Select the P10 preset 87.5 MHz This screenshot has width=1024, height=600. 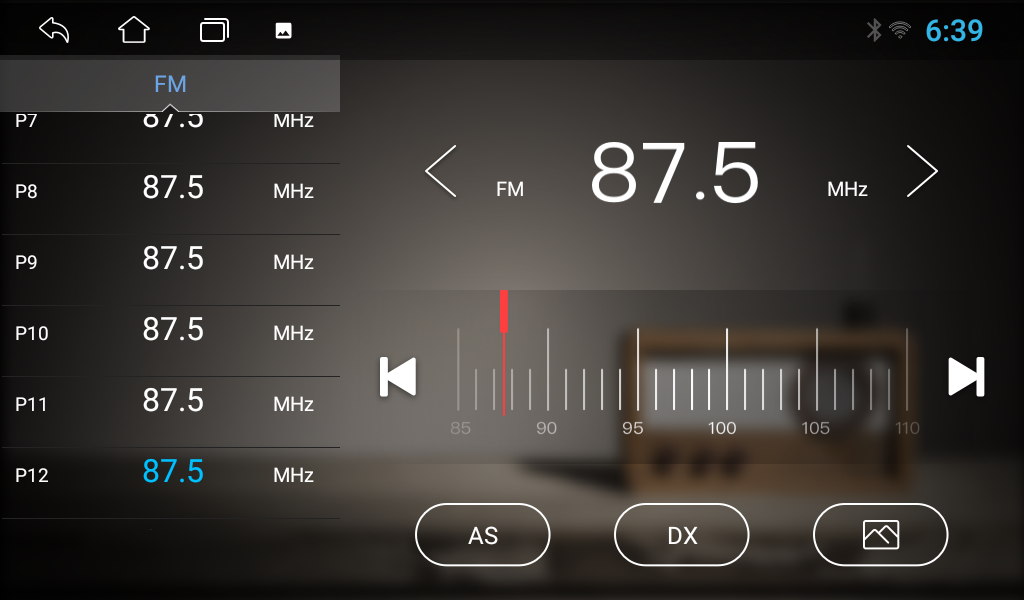click(x=170, y=341)
